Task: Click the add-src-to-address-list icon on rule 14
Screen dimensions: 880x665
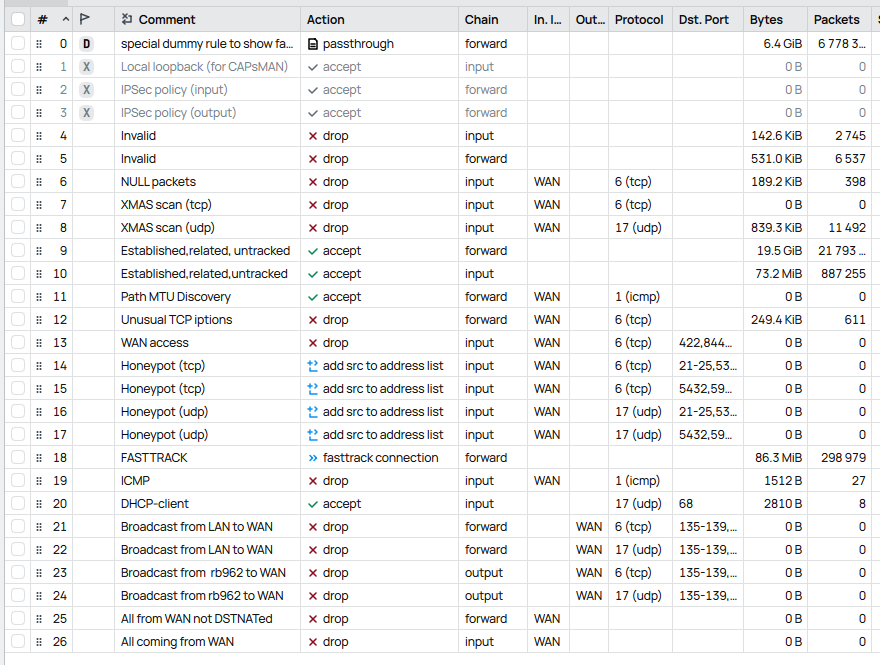Action: click(313, 366)
